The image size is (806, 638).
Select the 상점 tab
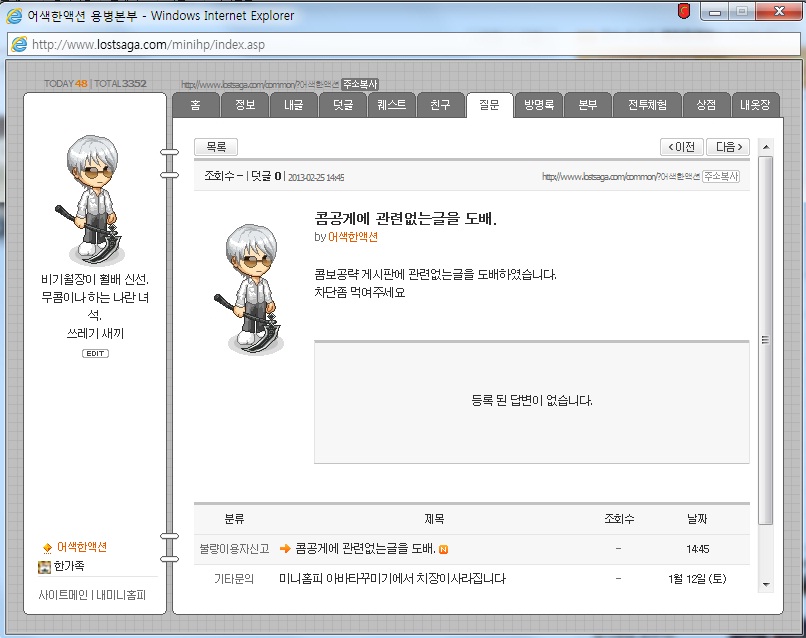(x=706, y=105)
